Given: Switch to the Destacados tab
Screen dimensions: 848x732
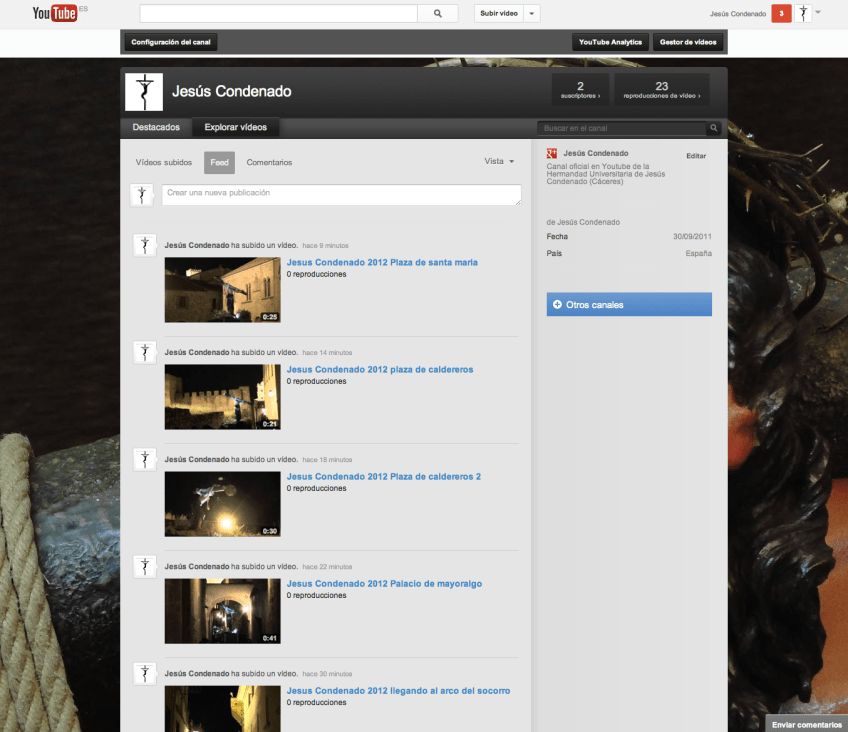Looking at the screenshot, I should point(156,127).
